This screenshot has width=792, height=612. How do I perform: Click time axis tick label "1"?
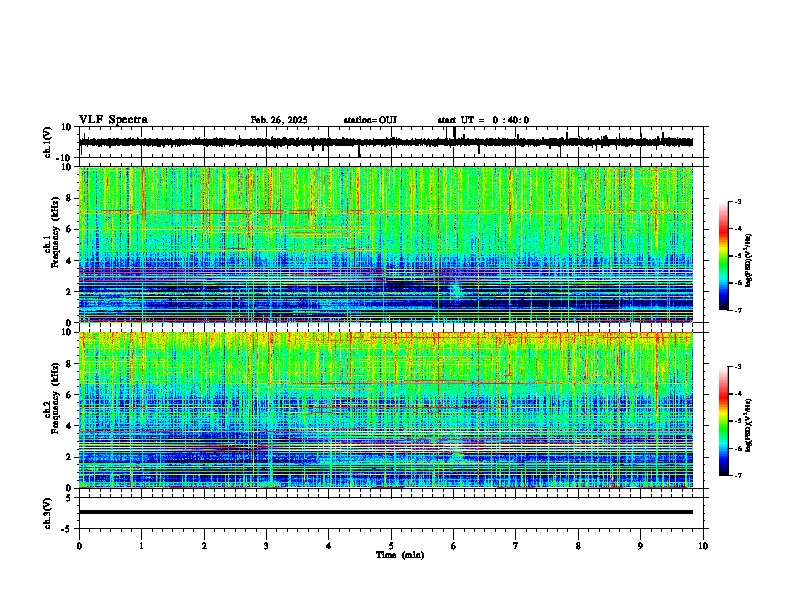pos(141,546)
